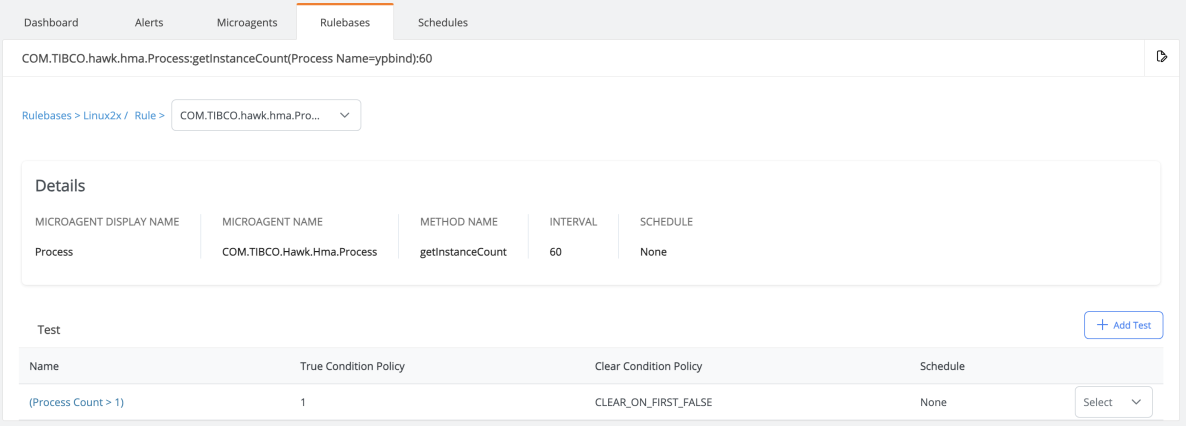Open the Alerts tab
The width and height of the screenshot is (1186, 426).
[x=149, y=22]
